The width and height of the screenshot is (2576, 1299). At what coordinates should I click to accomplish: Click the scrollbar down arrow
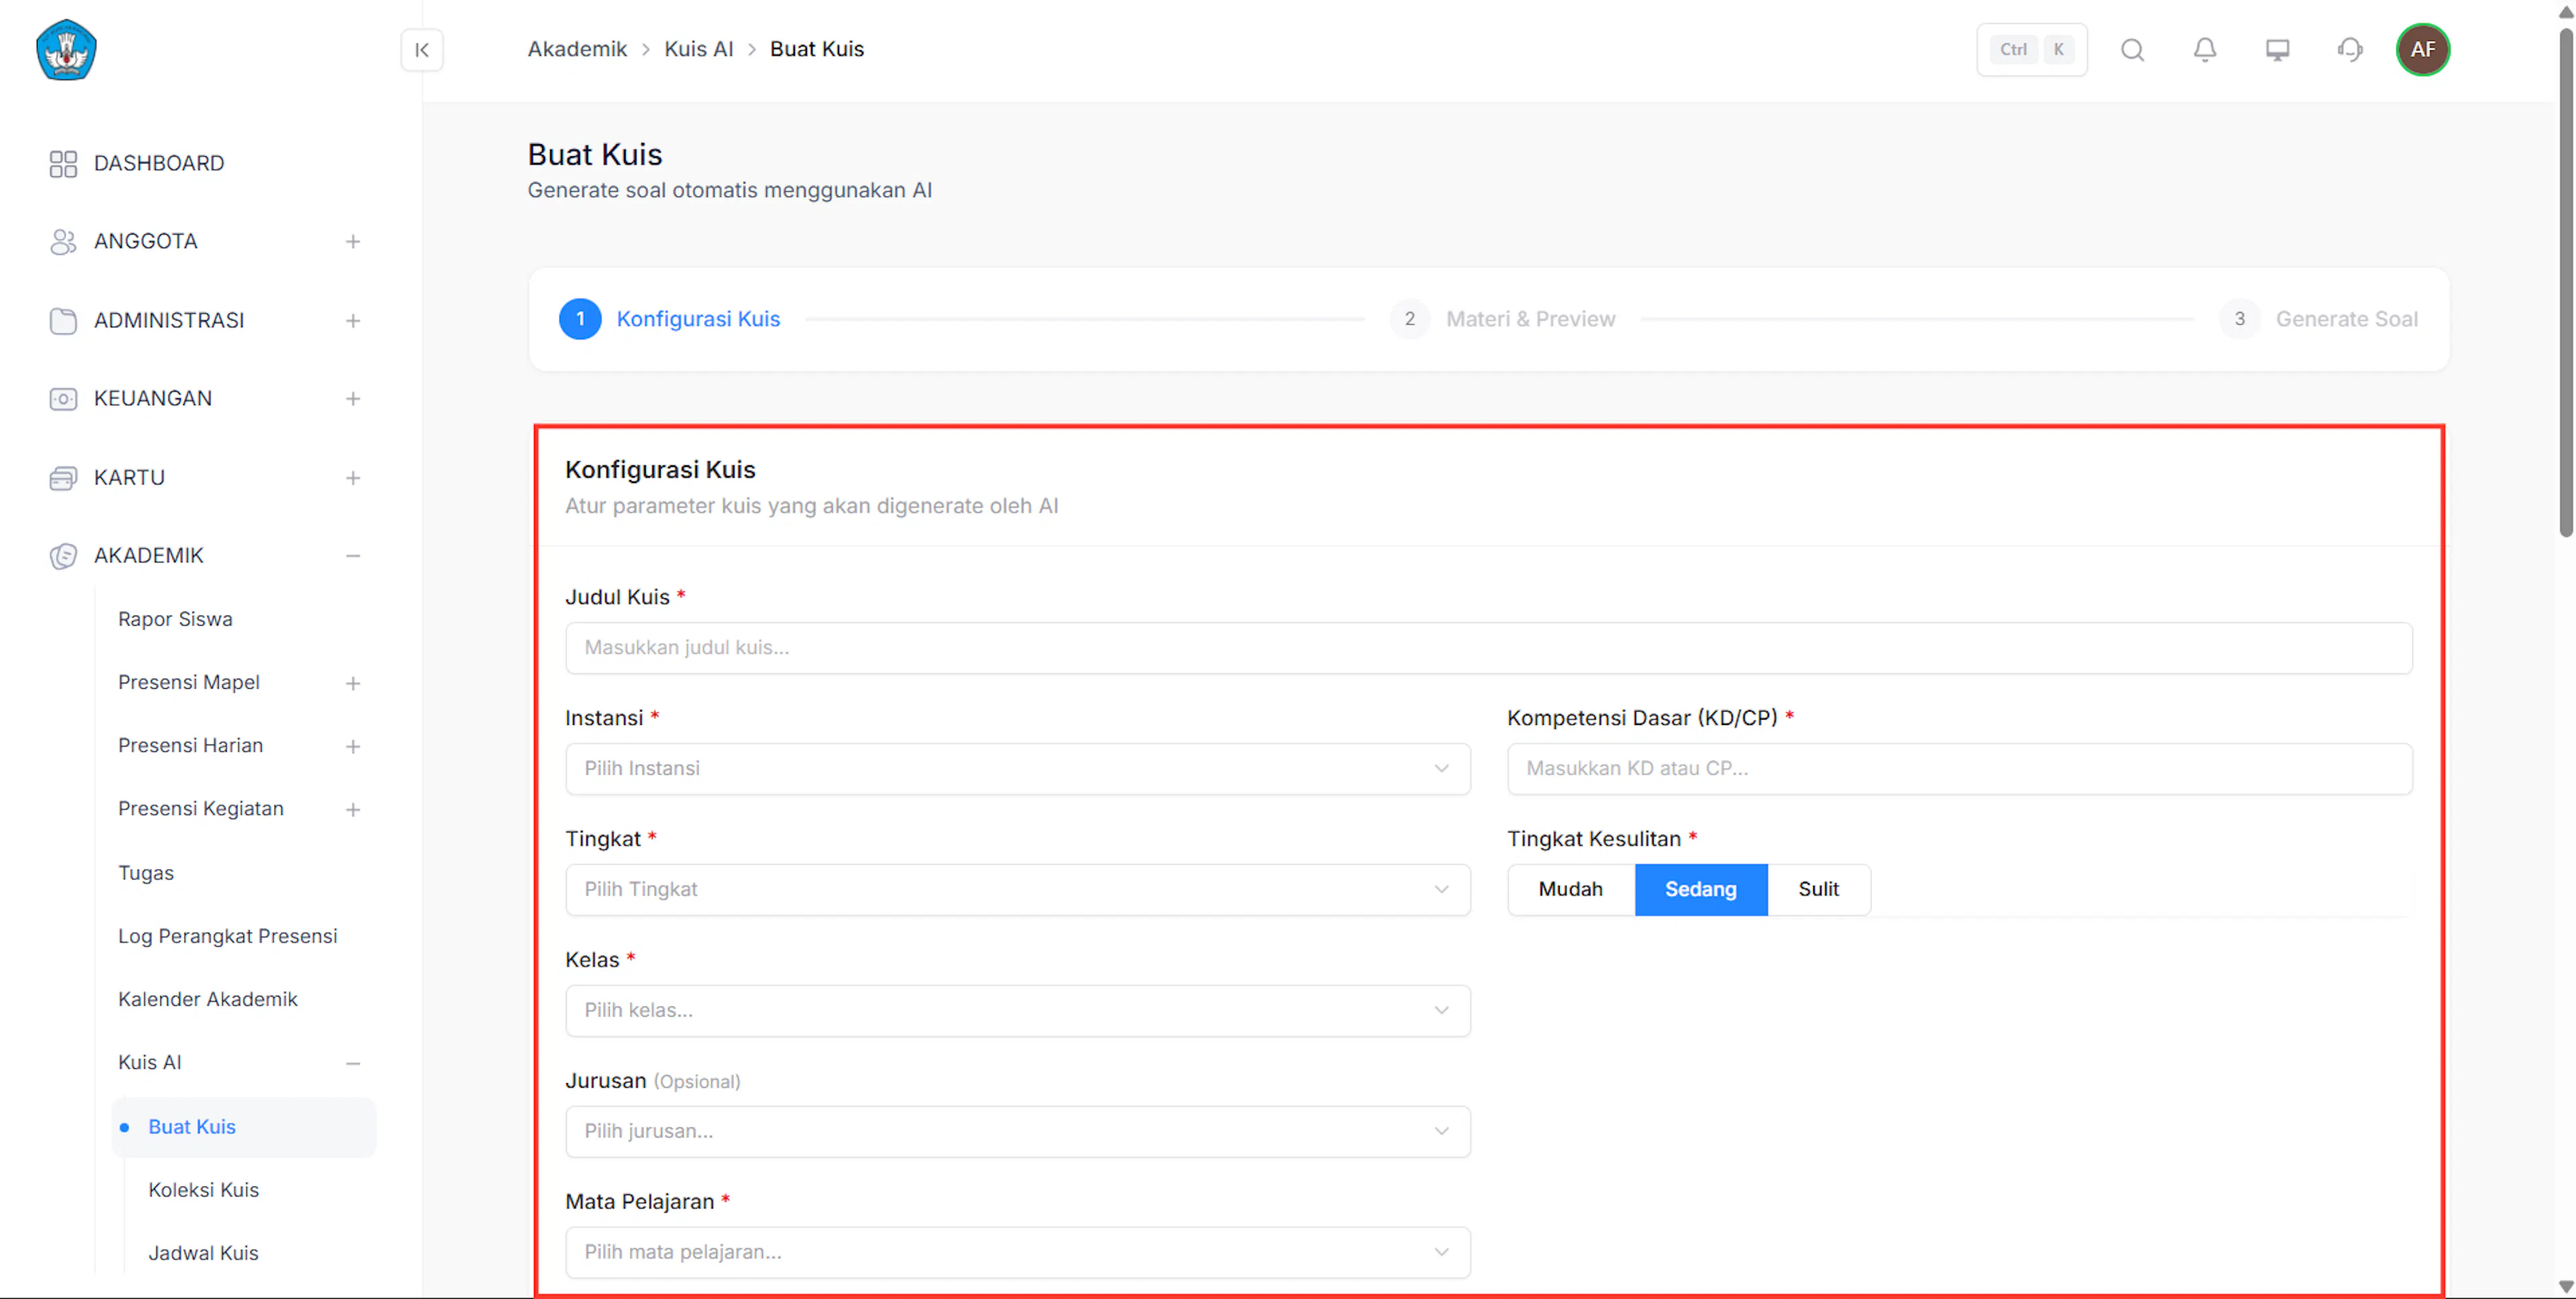pyautogui.click(x=2566, y=1287)
